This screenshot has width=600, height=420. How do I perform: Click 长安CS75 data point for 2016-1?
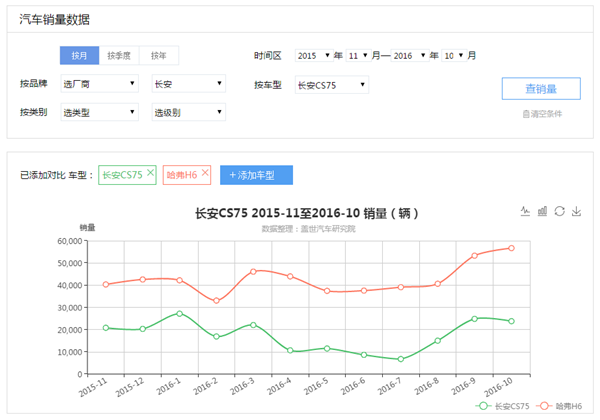(179, 313)
